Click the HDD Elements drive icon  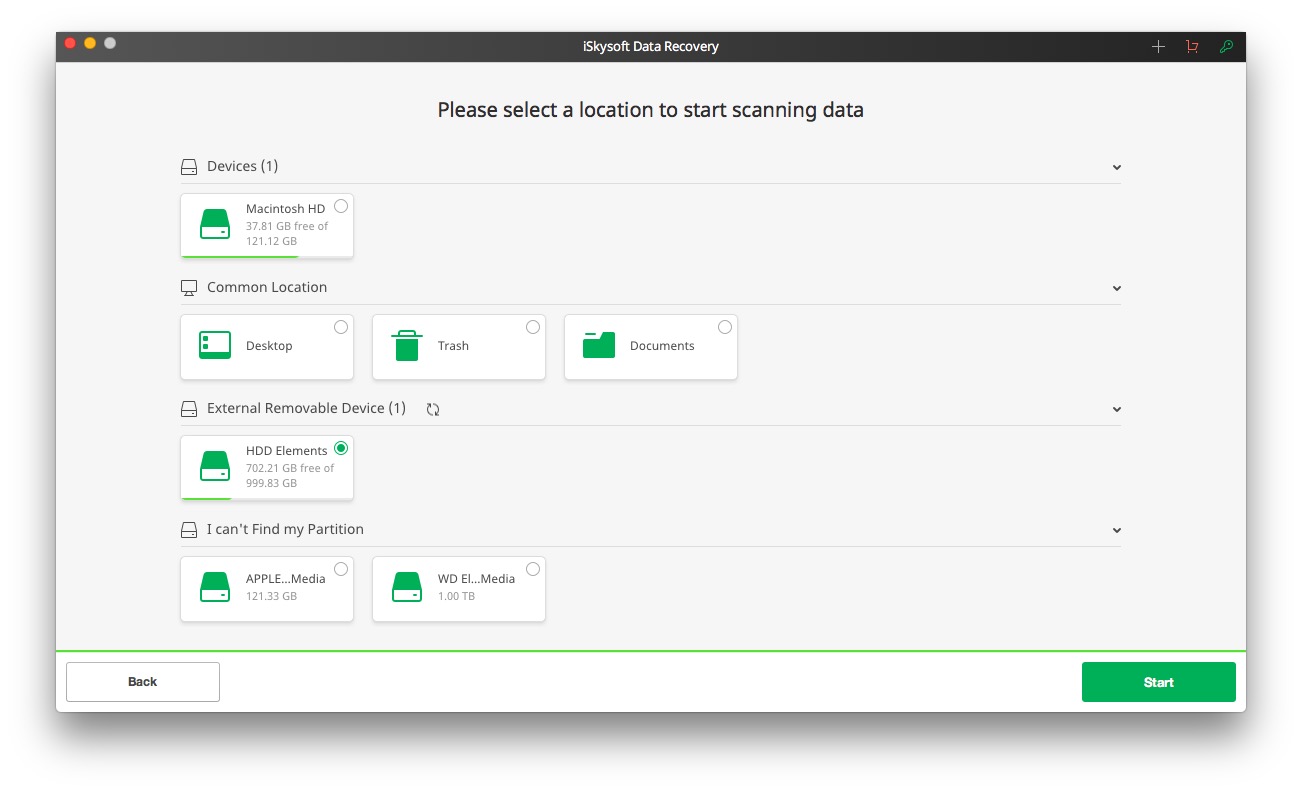[215, 466]
